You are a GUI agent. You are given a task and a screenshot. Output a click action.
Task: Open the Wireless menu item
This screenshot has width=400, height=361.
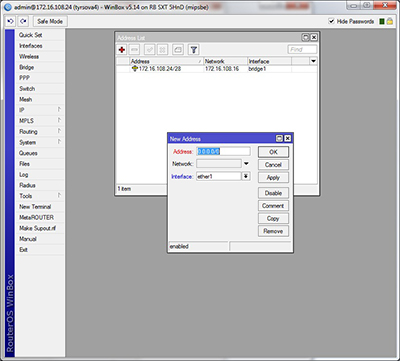(x=40, y=56)
